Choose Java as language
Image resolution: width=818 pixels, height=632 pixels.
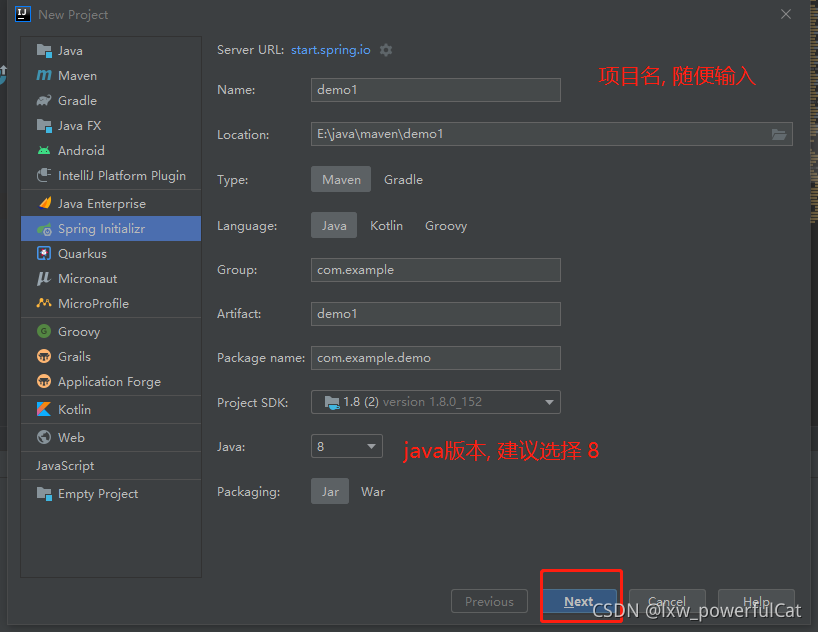[334, 225]
